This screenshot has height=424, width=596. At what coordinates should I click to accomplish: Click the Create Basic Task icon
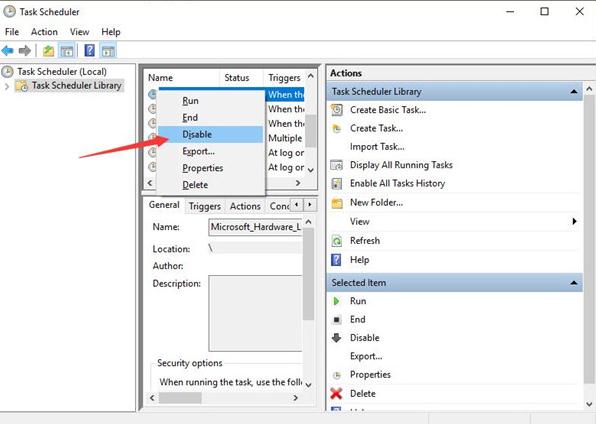(x=337, y=110)
